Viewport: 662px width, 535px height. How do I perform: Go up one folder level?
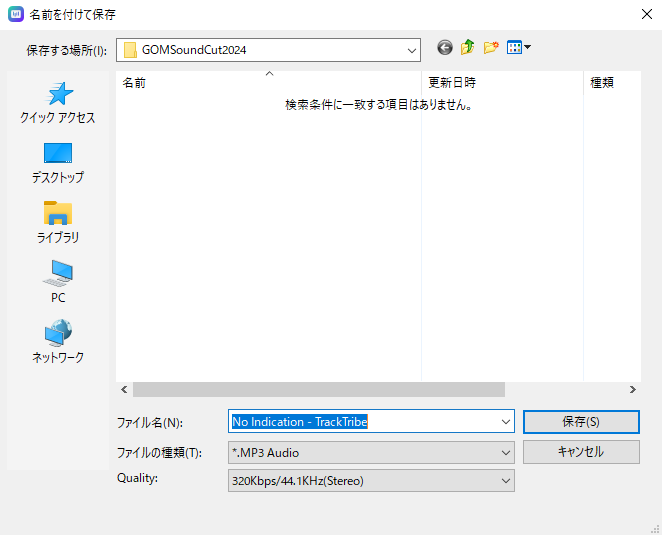coord(467,48)
